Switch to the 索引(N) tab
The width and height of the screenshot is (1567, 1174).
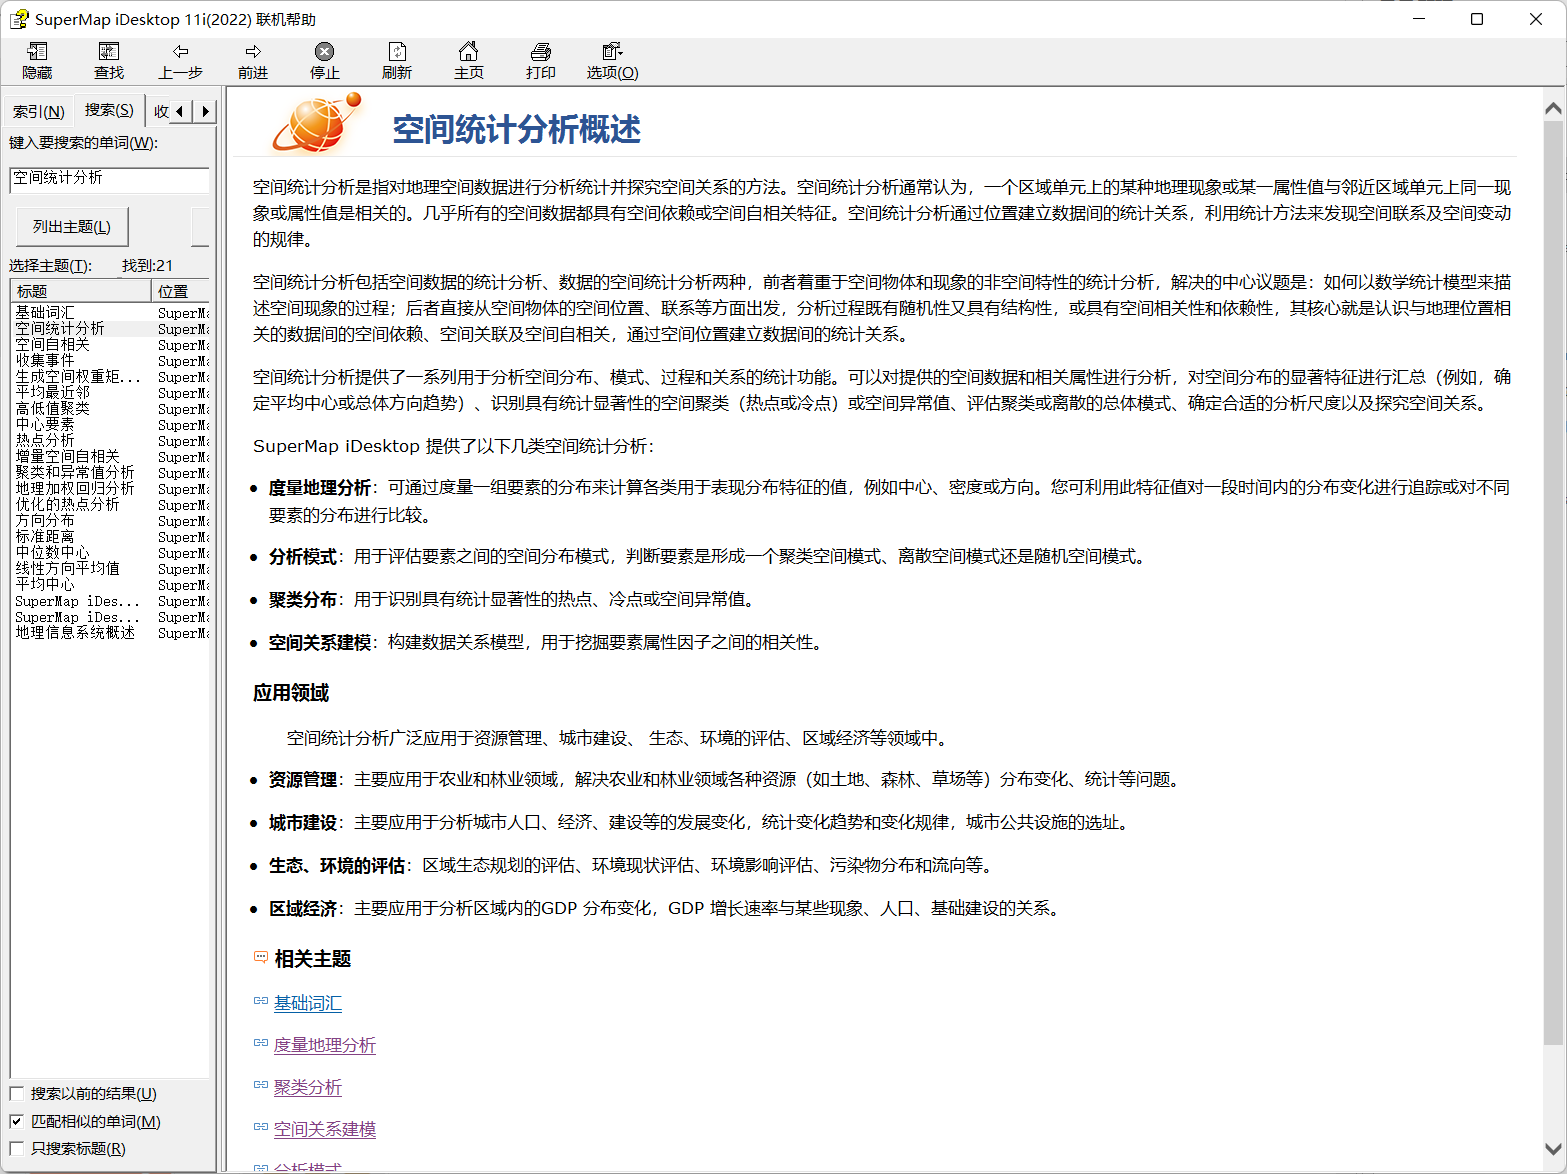[39, 112]
